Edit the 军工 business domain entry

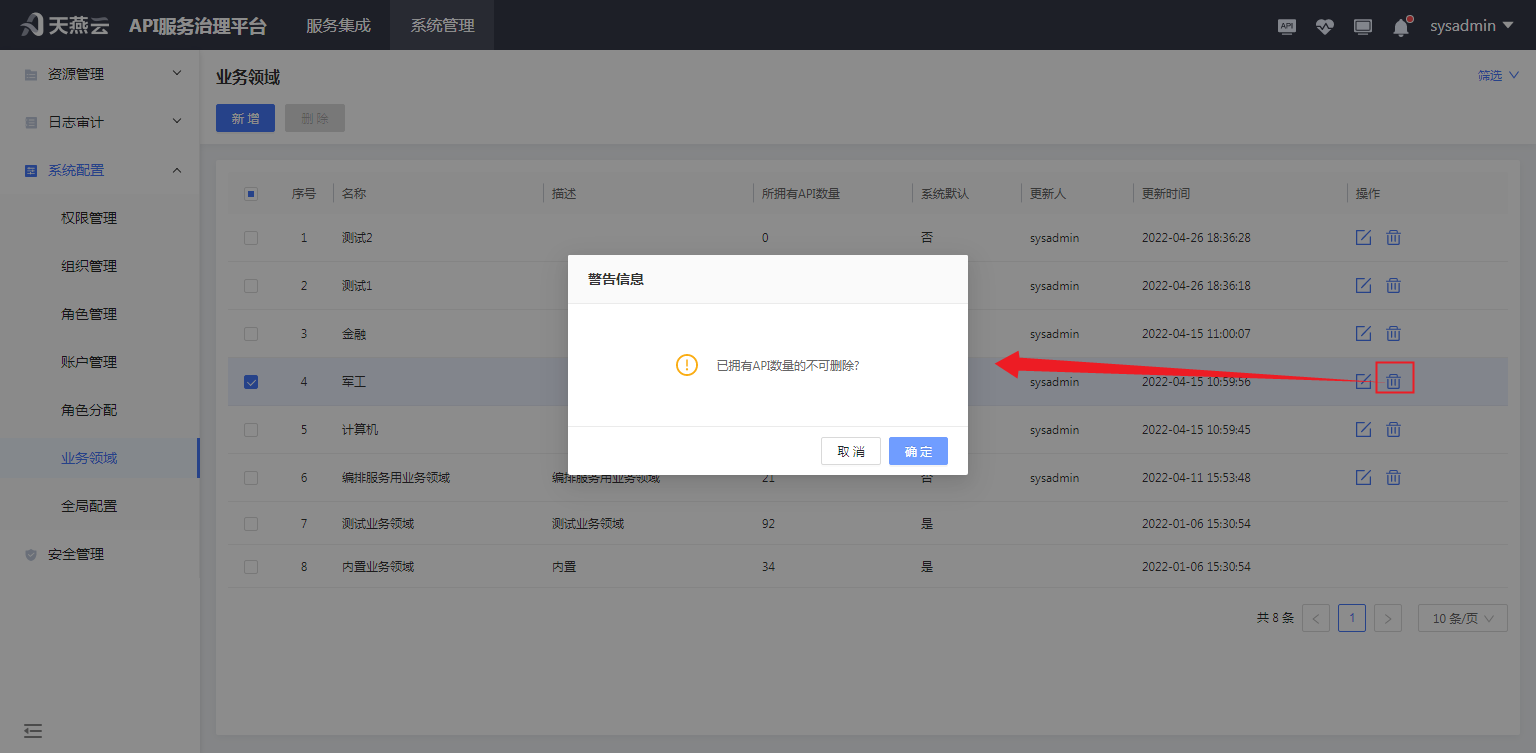(1363, 381)
